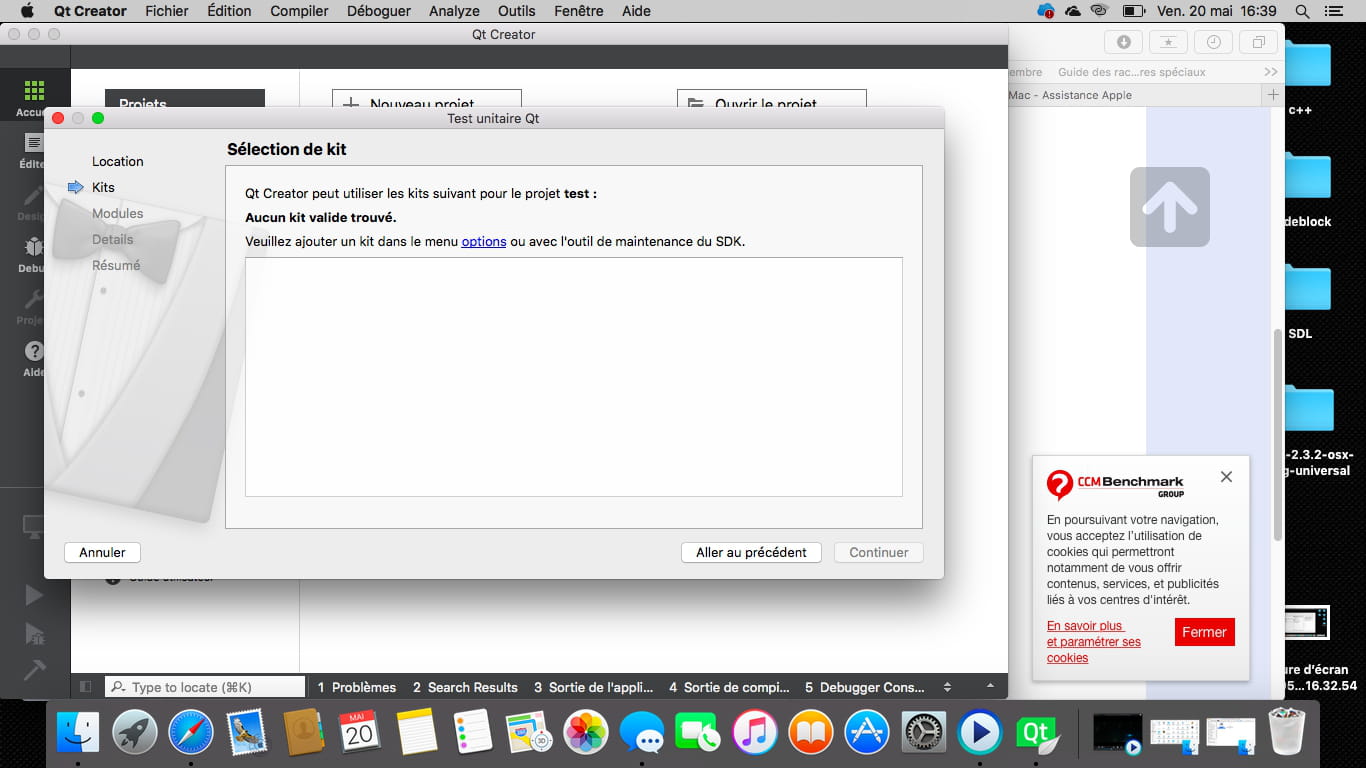The image size is (1366, 768).
Task: Follow the options link in the kit message
Action: (x=484, y=241)
